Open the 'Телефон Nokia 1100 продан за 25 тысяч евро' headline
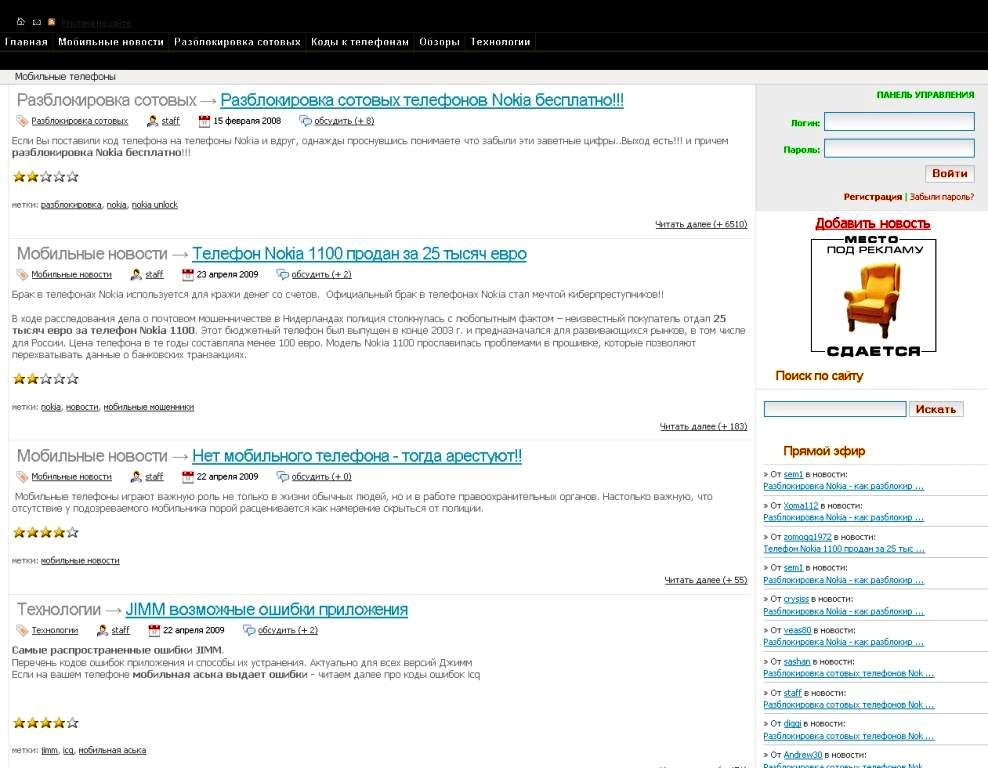Image resolution: width=988 pixels, height=768 pixels. coord(359,254)
